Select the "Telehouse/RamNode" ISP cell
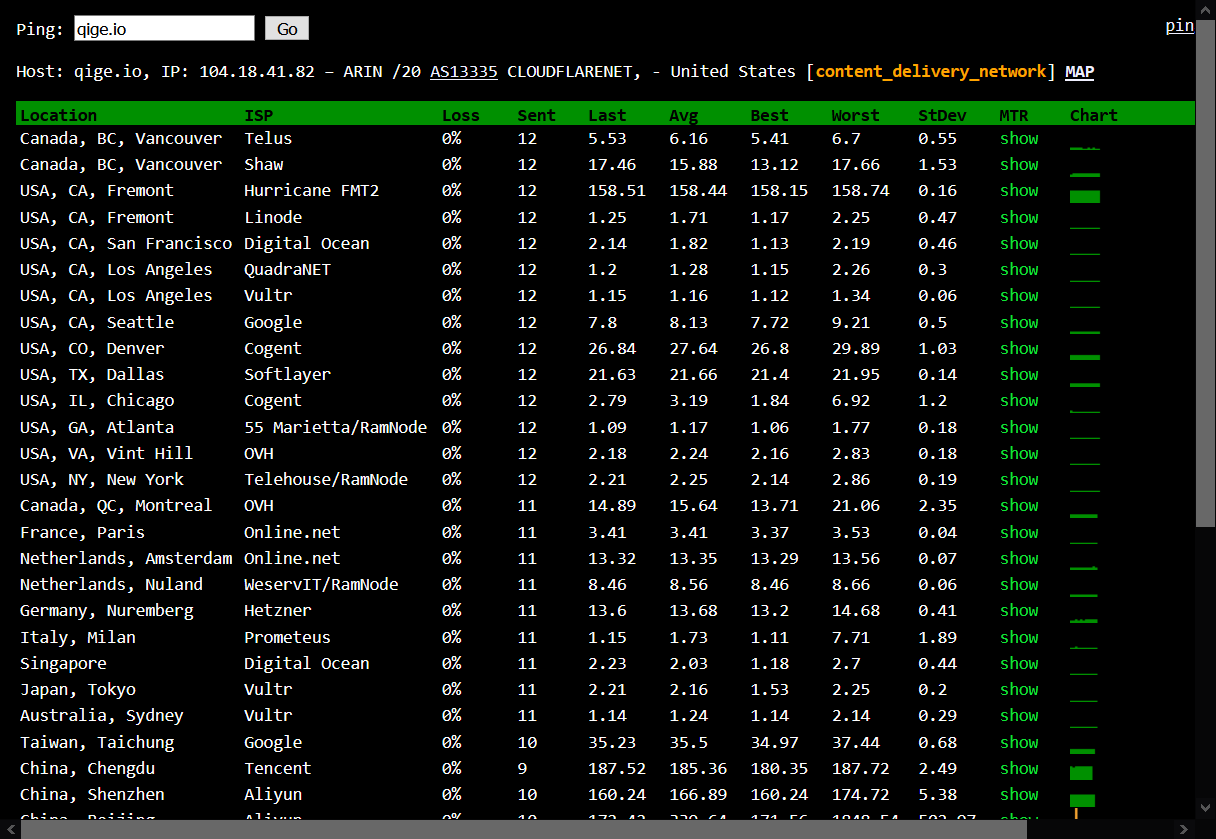1216x839 pixels. tap(326, 479)
